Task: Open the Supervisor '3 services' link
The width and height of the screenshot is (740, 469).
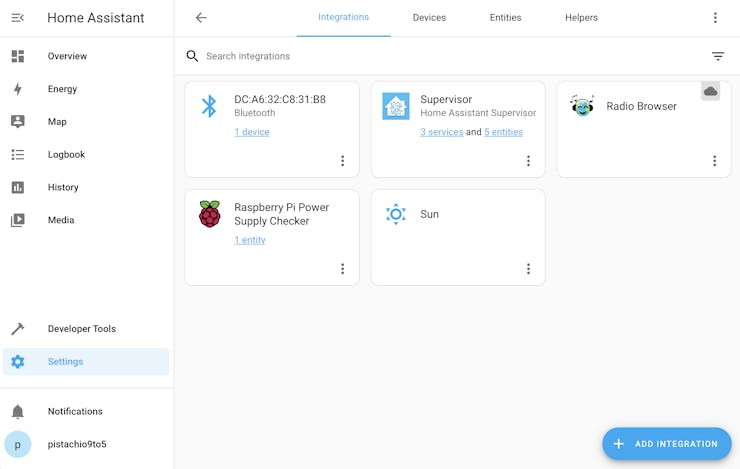Action: [x=442, y=132]
